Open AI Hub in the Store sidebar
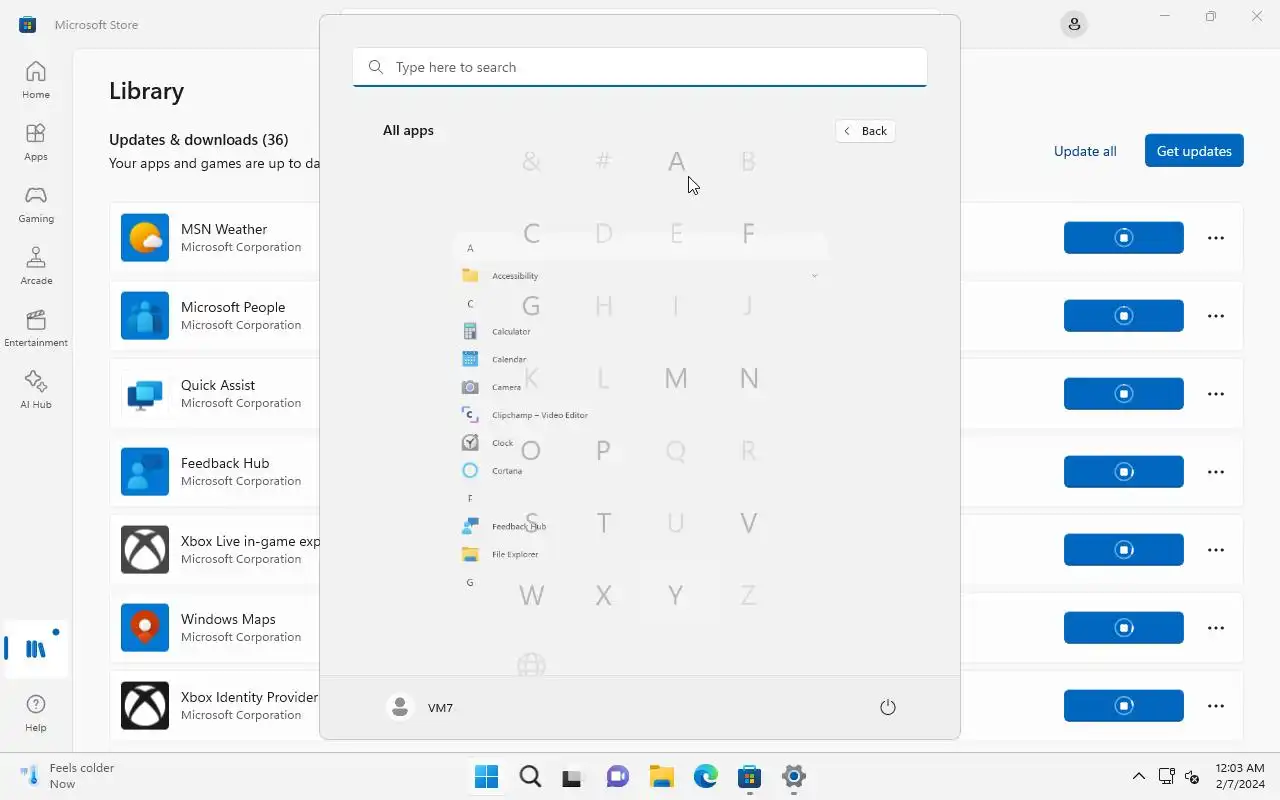Viewport: 1280px width, 800px height. [x=36, y=390]
